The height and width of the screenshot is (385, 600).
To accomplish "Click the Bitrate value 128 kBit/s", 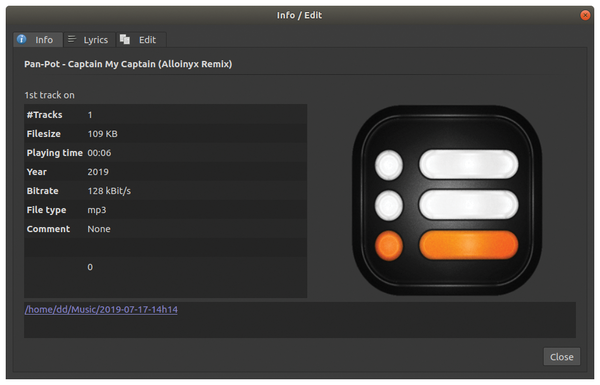I will [x=109, y=191].
